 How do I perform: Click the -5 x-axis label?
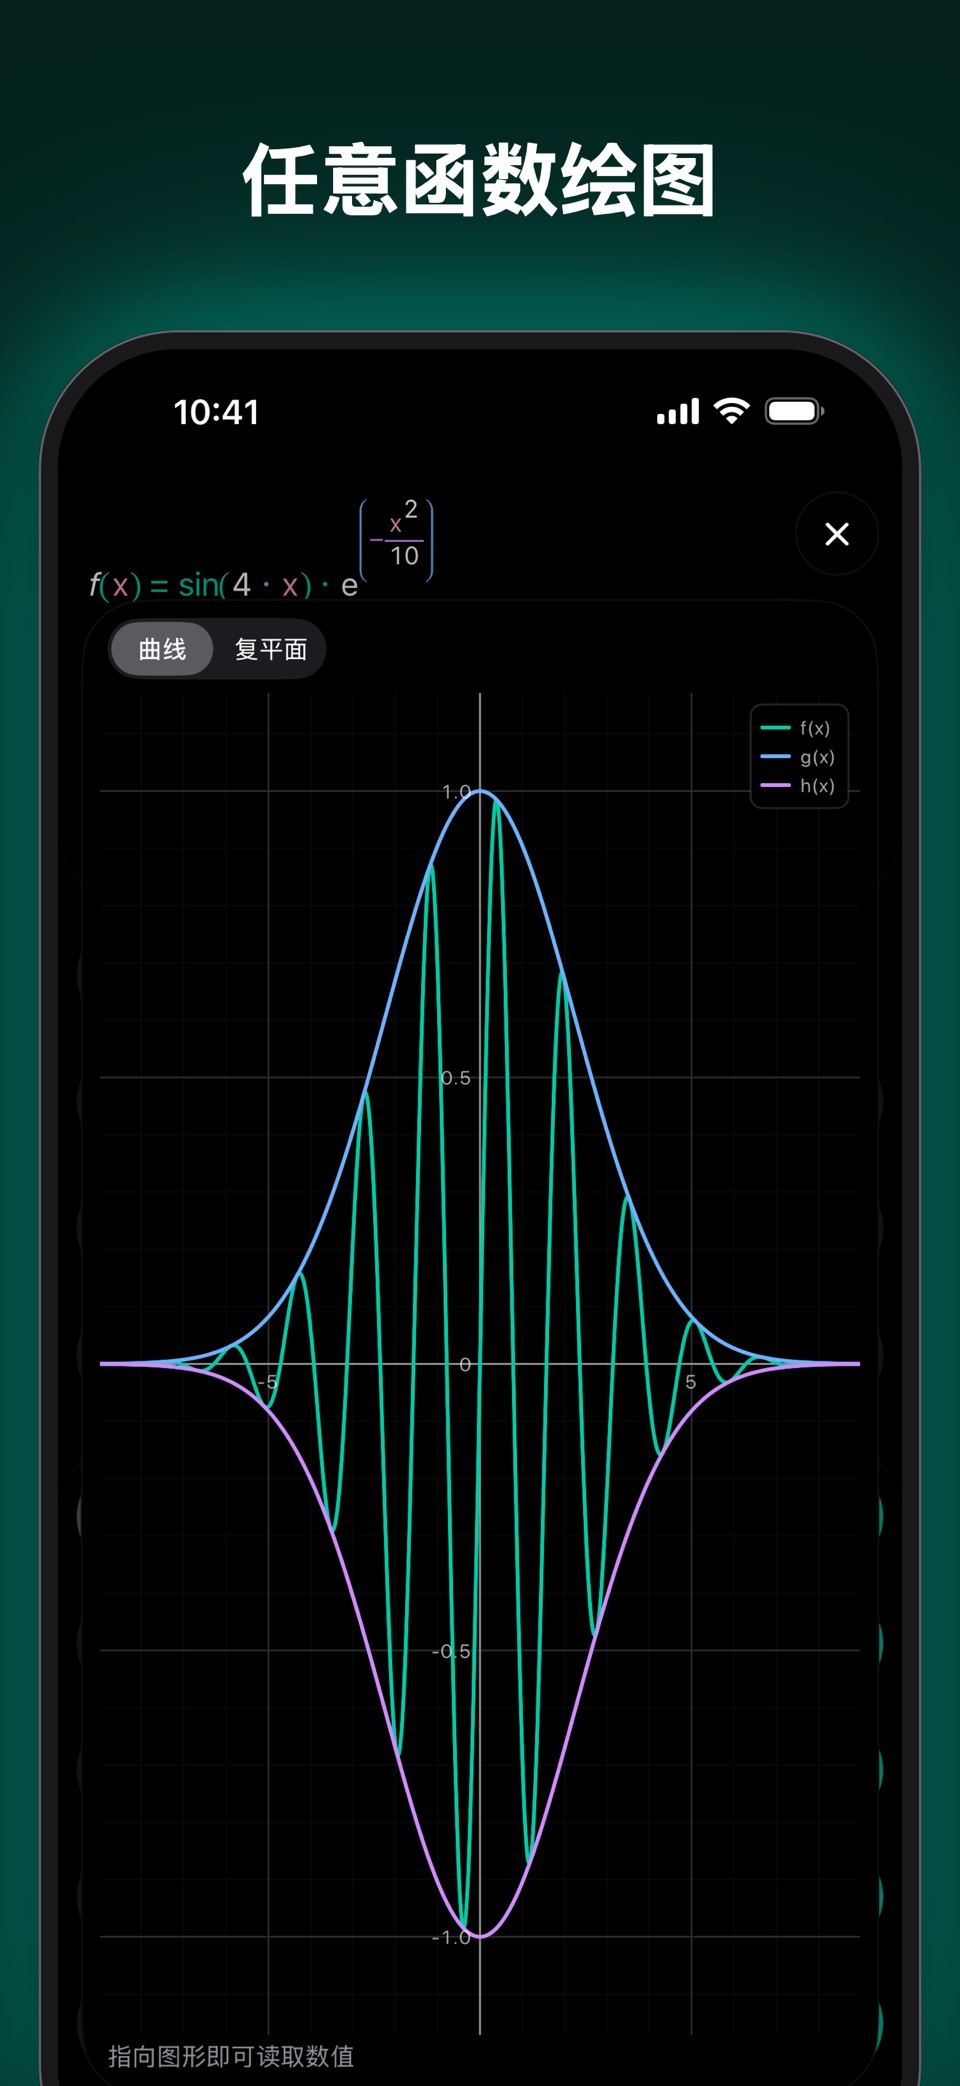click(267, 1382)
